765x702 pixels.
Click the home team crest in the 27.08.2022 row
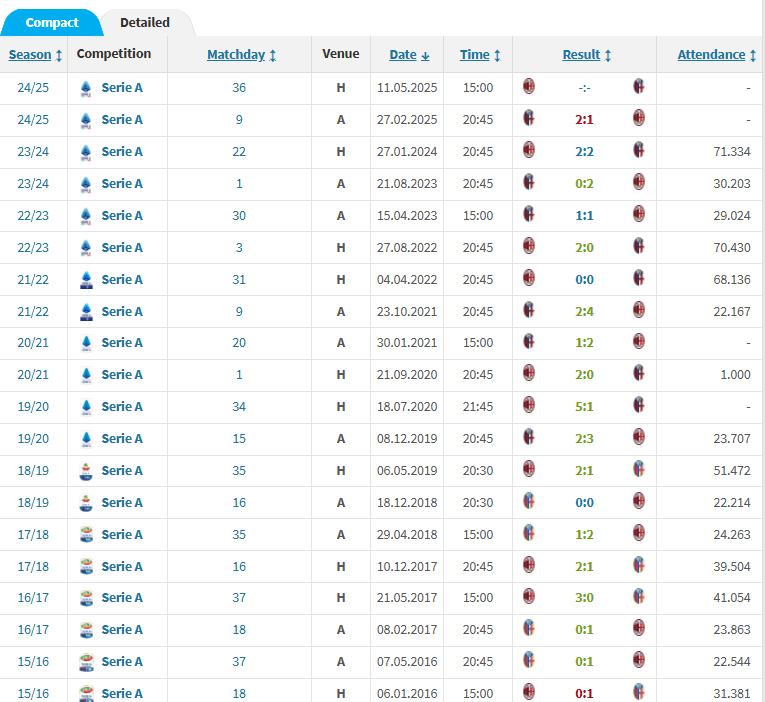click(529, 246)
